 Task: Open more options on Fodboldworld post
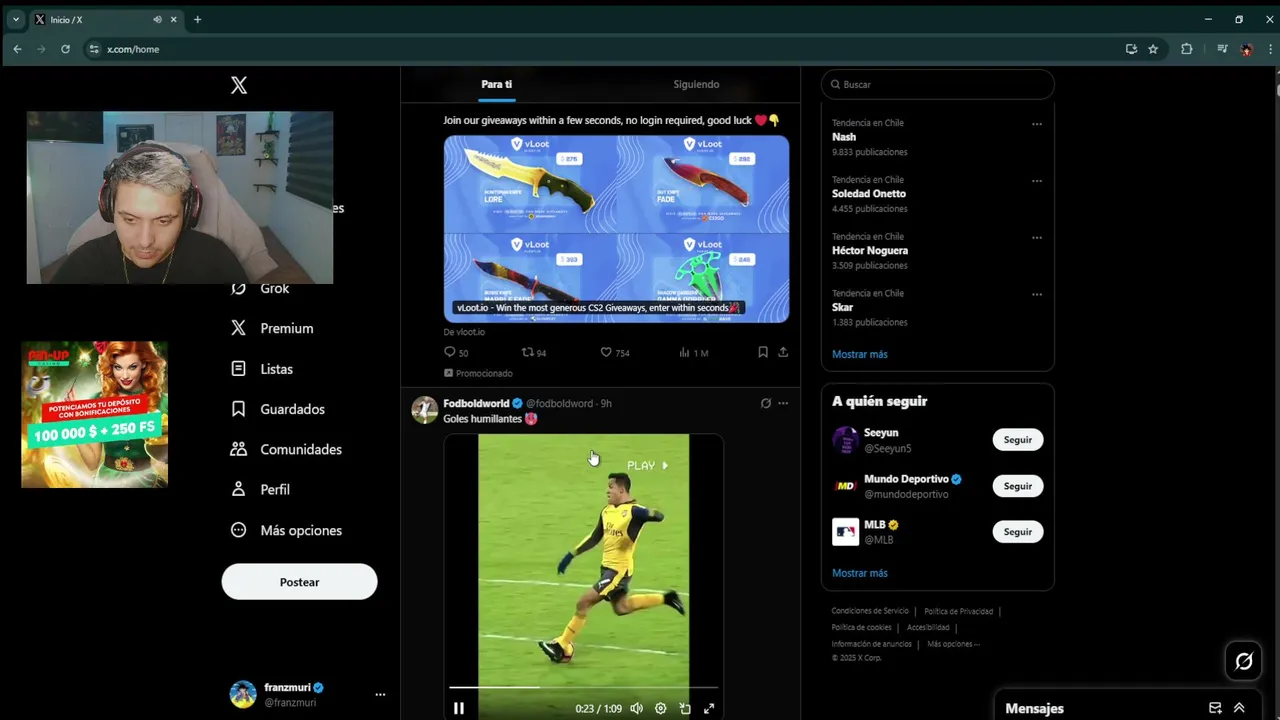tap(783, 403)
